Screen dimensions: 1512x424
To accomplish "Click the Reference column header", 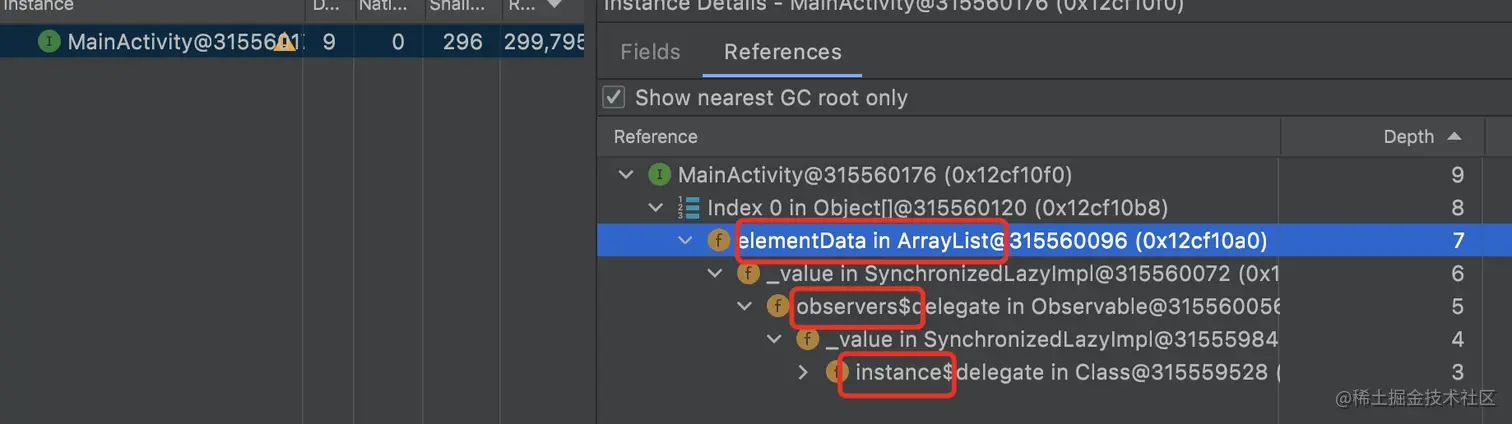I will (656, 137).
